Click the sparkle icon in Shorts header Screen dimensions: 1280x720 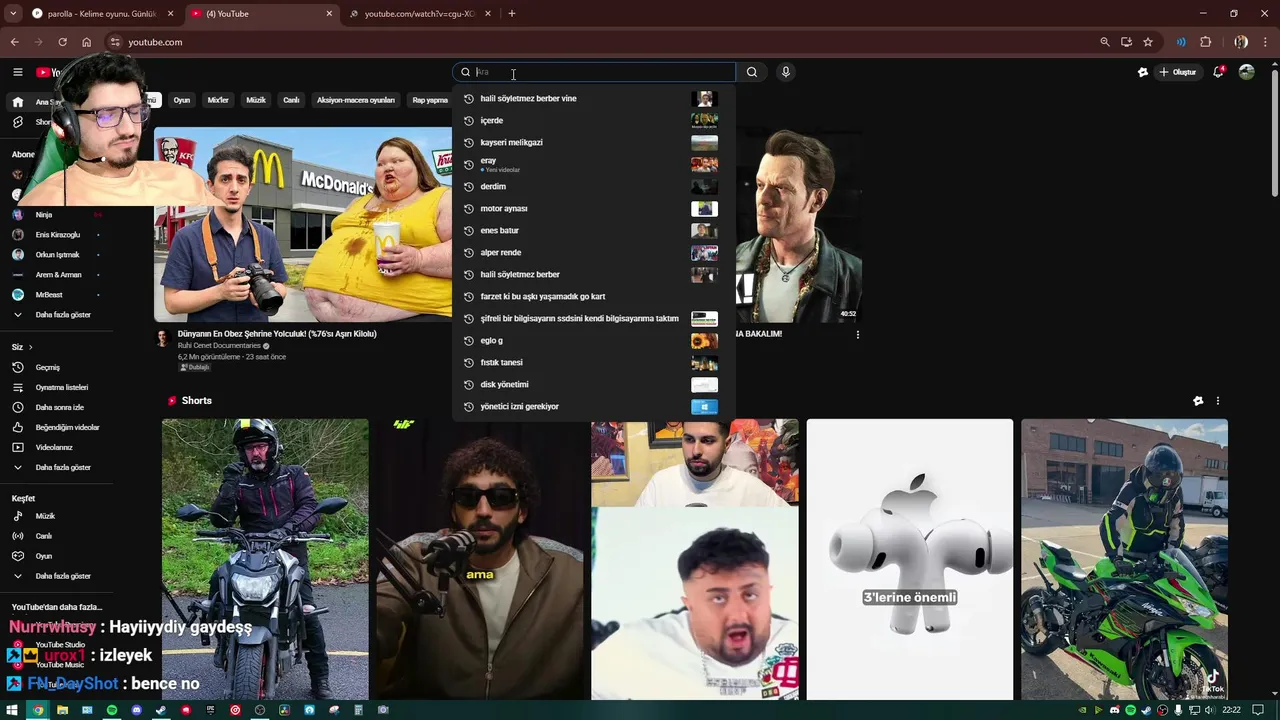1198,401
